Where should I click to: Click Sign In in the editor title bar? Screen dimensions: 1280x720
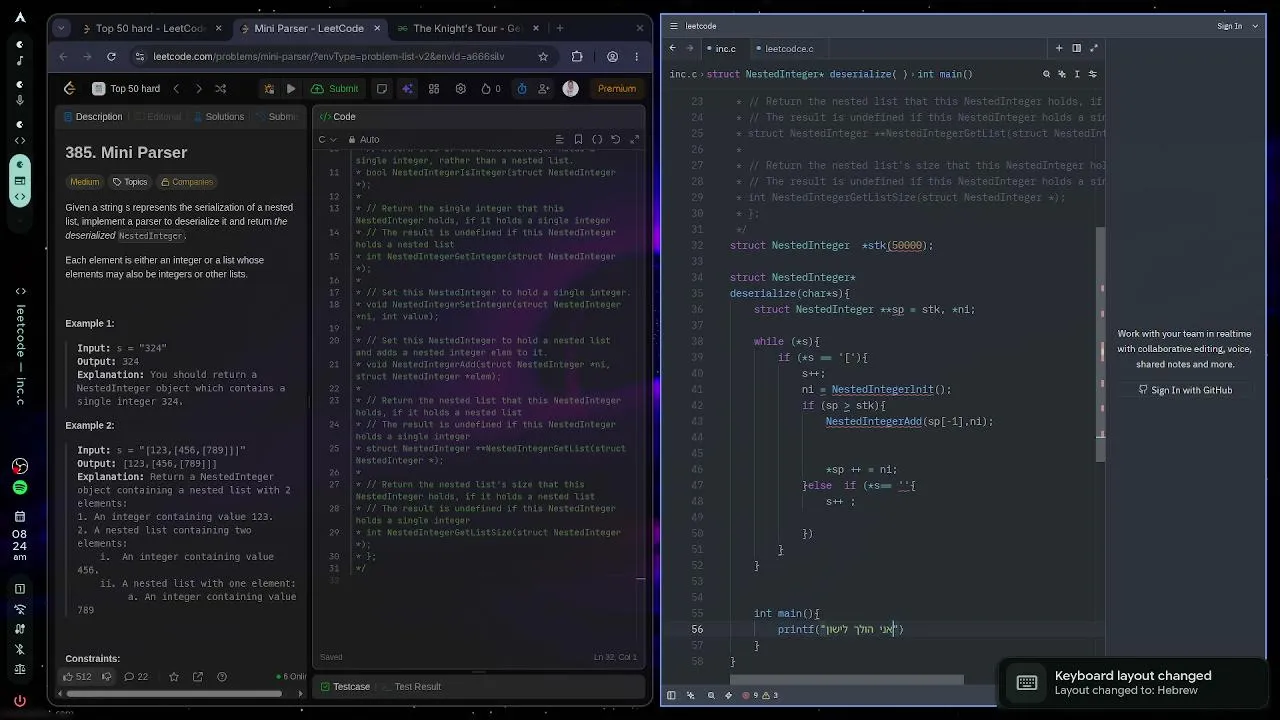pyautogui.click(x=1229, y=26)
